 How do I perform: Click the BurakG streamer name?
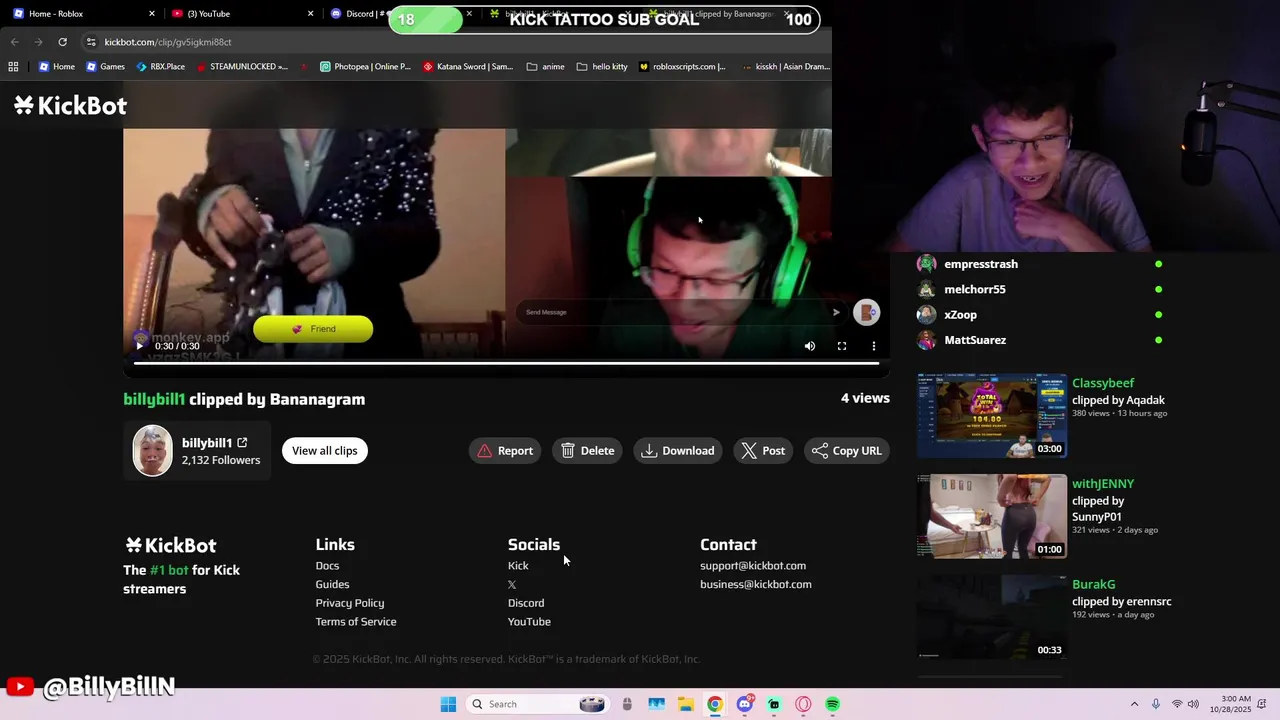click(1093, 585)
